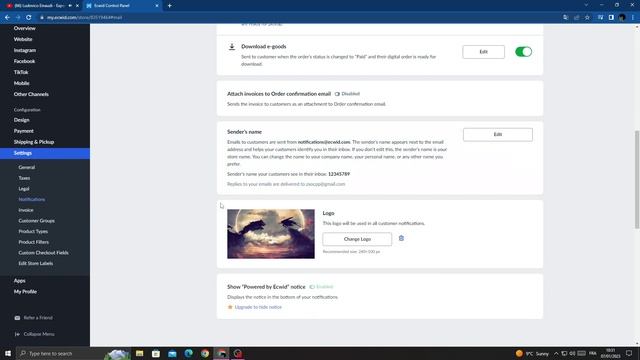This screenshot has width=640, height=360.
Task: Edit the Download e-goods notification
Action: click(x=484, y=52)
